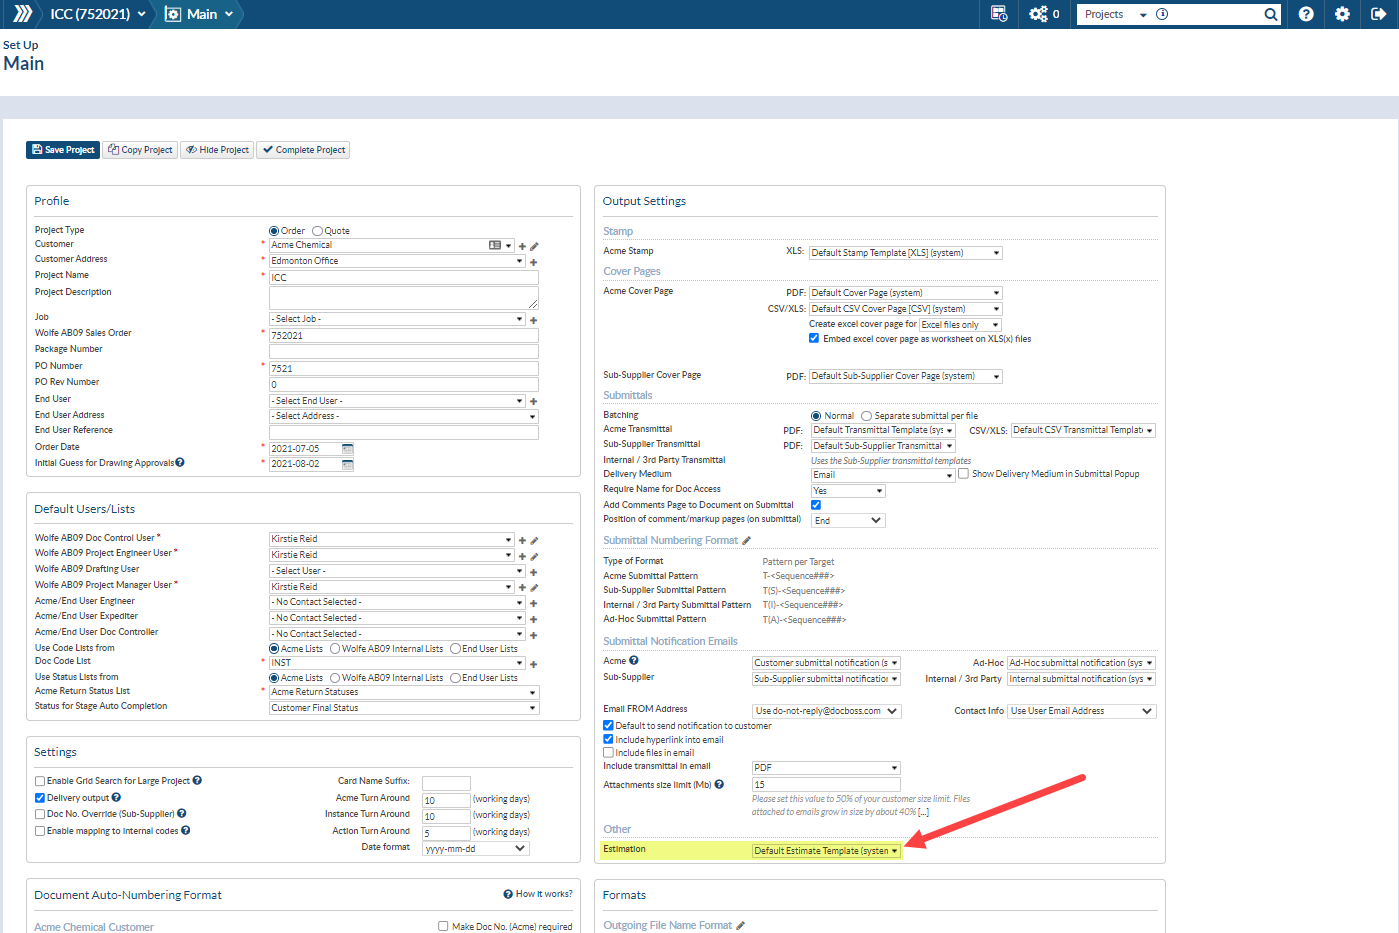
Task: Edit Doc Control User pencil icon
Action: coord(534,540)
